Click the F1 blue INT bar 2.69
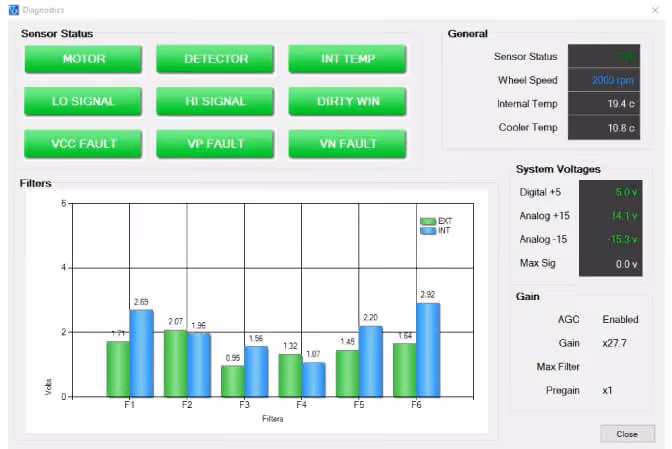The width and height of the screenshot is (672, 449). coord(141,353)
